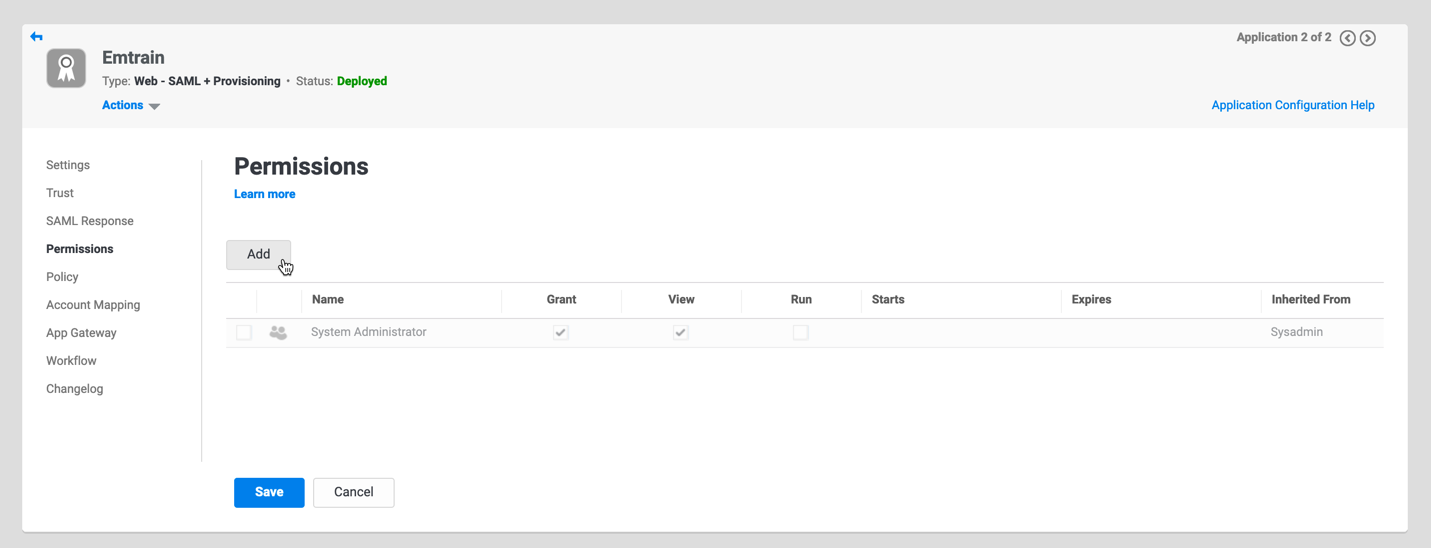The height and width of the screenshot is (548, 1431).
Task: Enable Run checkbox for System Administrator
Action: tap(801, 333)
